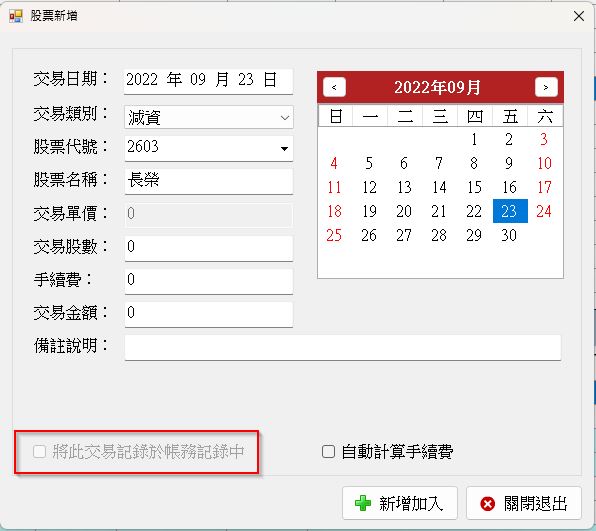This screenshot has width=596, height=531.
Task: Select September 21 on the calendar
Action: coord(439,211)
